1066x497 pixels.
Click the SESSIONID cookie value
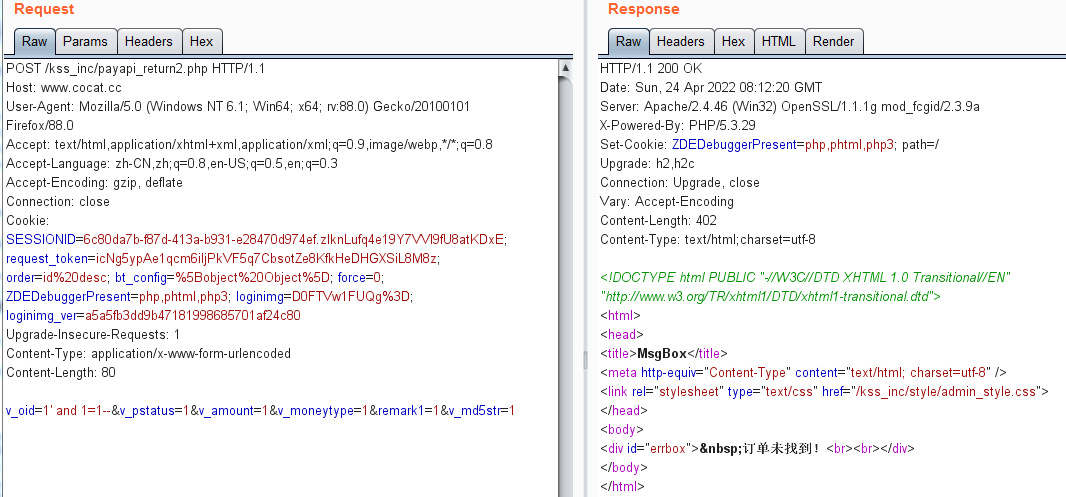tap(294, 240)
